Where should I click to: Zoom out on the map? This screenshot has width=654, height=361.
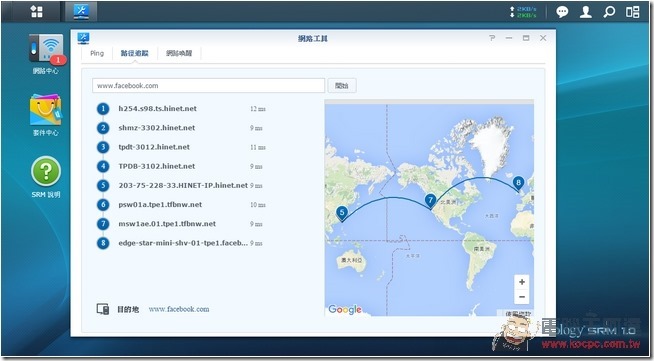point(521,297)
